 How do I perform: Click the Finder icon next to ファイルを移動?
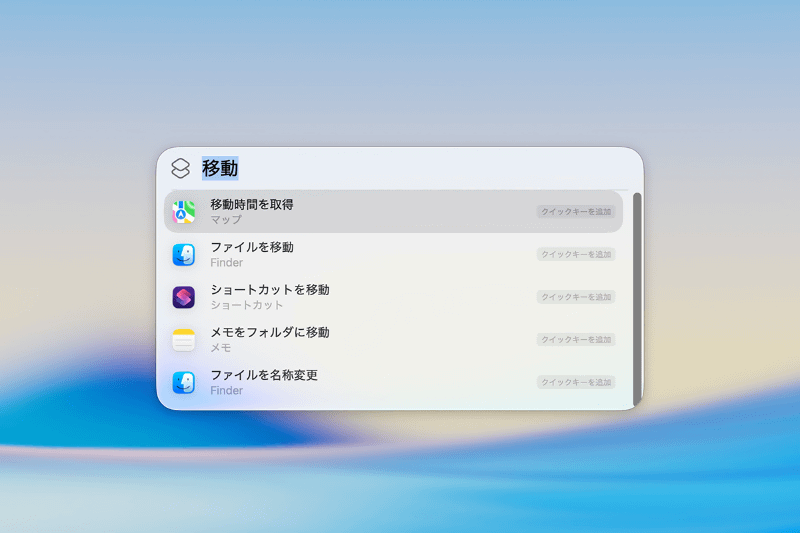click(184, 255)
